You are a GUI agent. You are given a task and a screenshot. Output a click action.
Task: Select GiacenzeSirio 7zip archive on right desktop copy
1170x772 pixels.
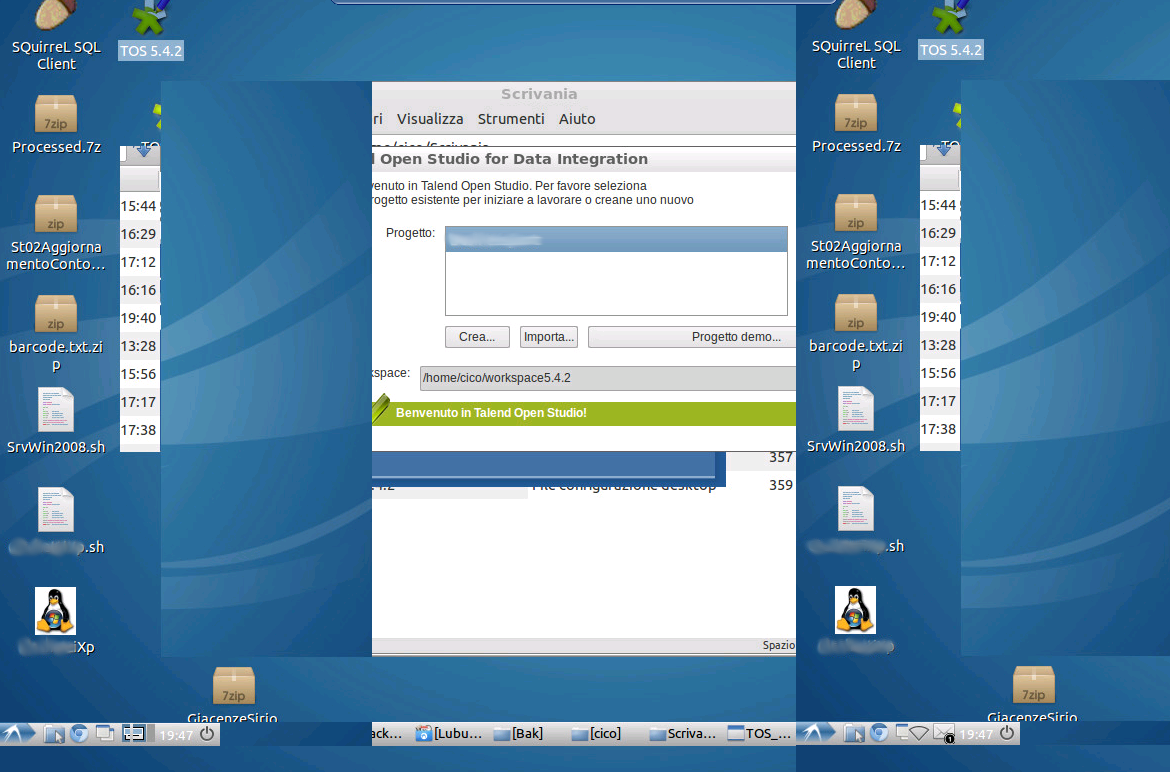[1033, 694]
